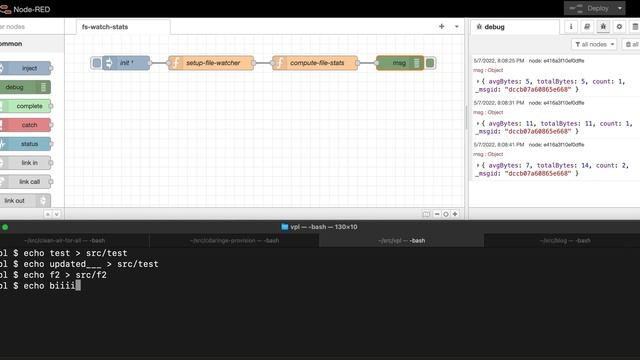Zoom out the flow canvas
The image size is (640, 360).
point(437,214)
